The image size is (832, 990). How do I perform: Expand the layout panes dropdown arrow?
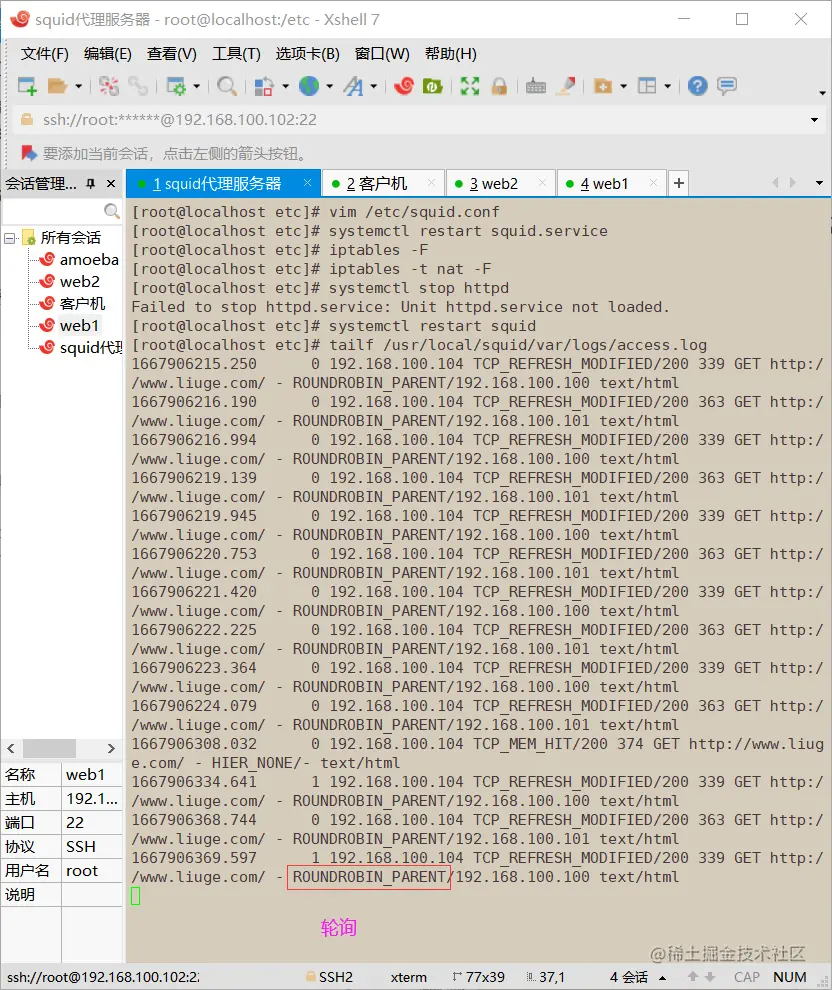(667, 86)
